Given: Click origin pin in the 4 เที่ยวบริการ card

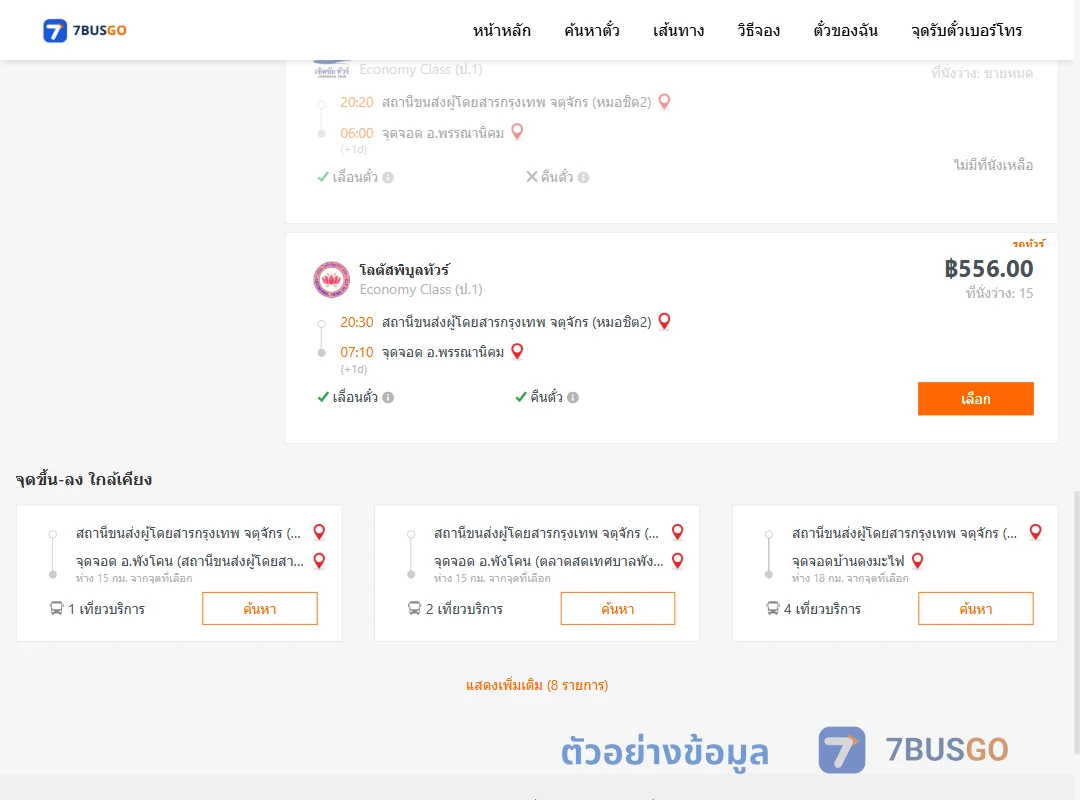Looking at the screenshot, I should [1035, 532].
